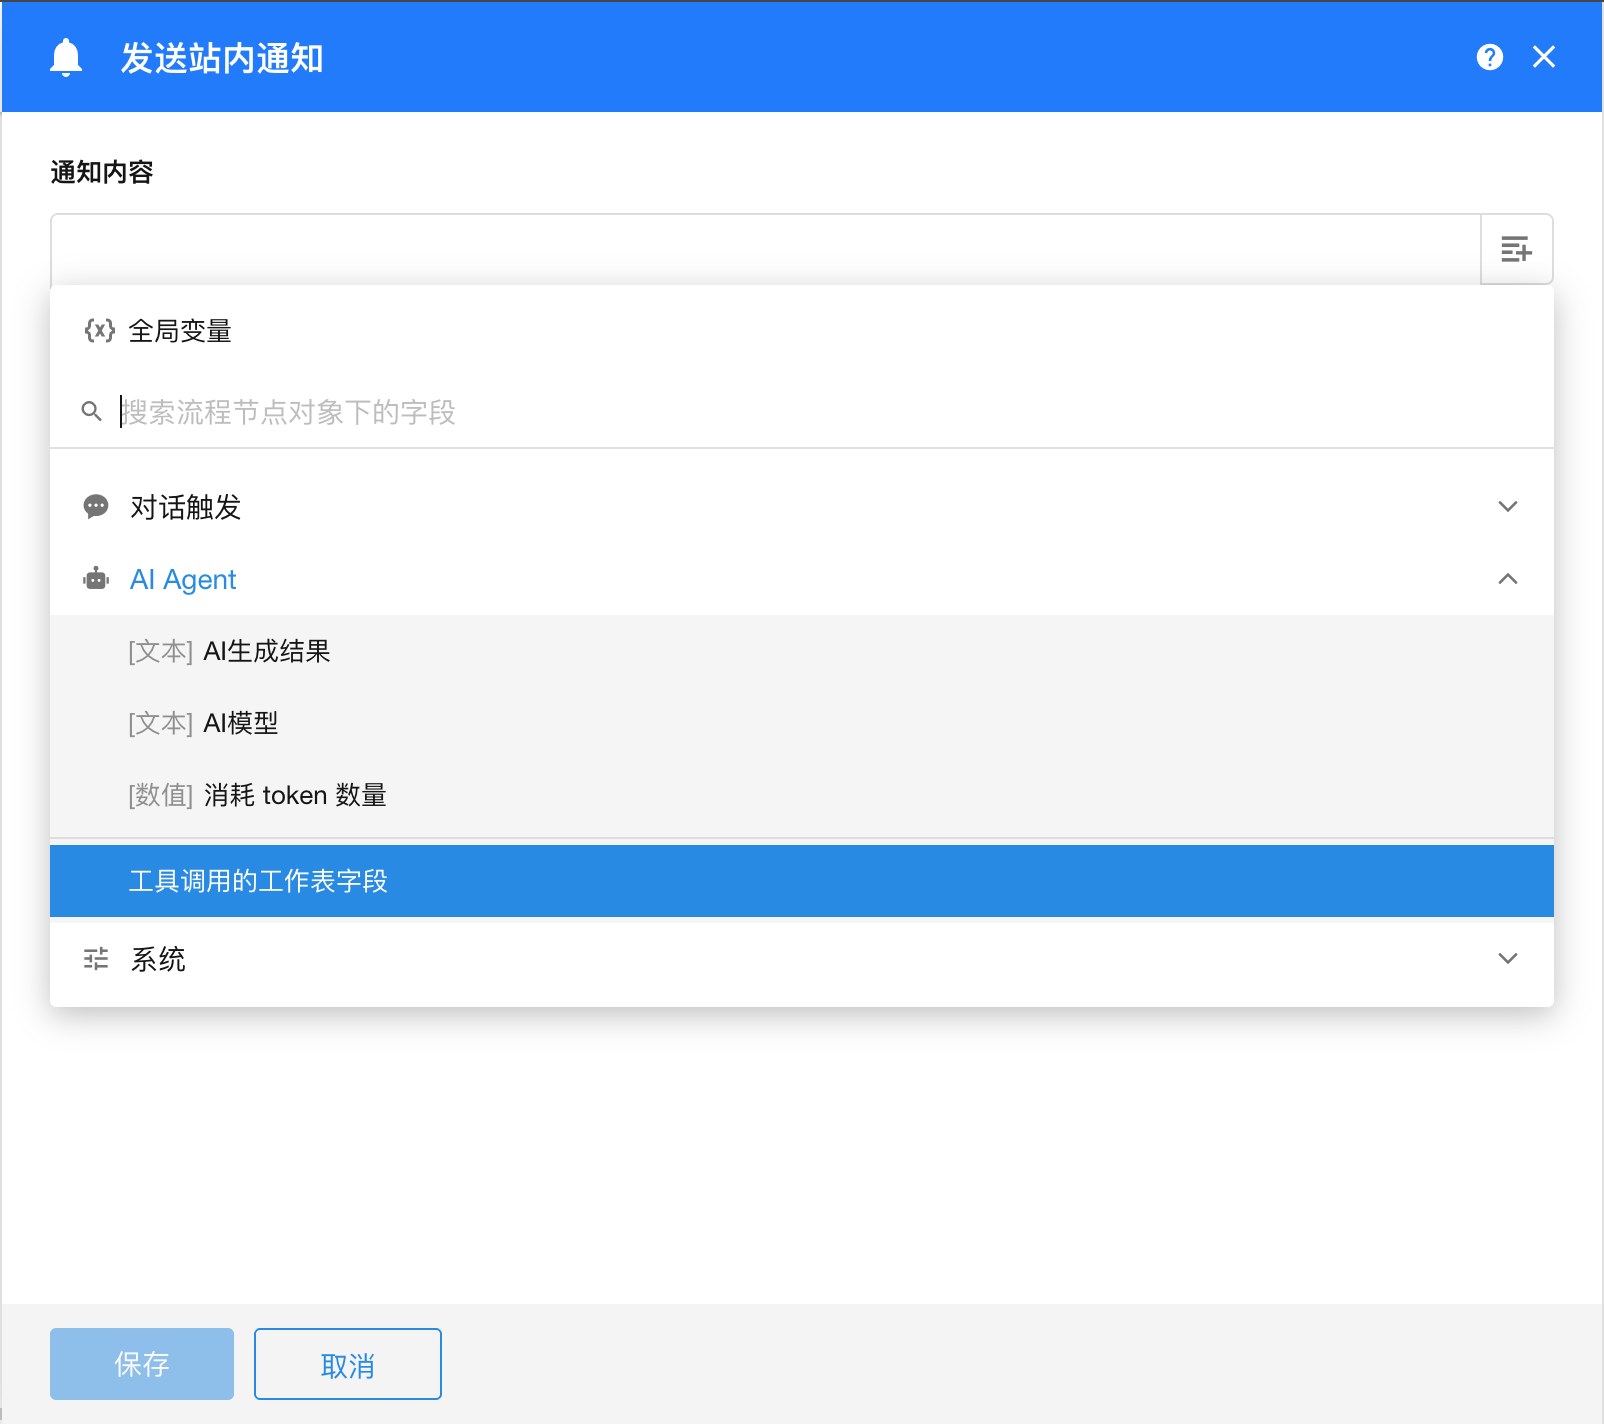Select the AI生成结果 text field

[266, 652]
